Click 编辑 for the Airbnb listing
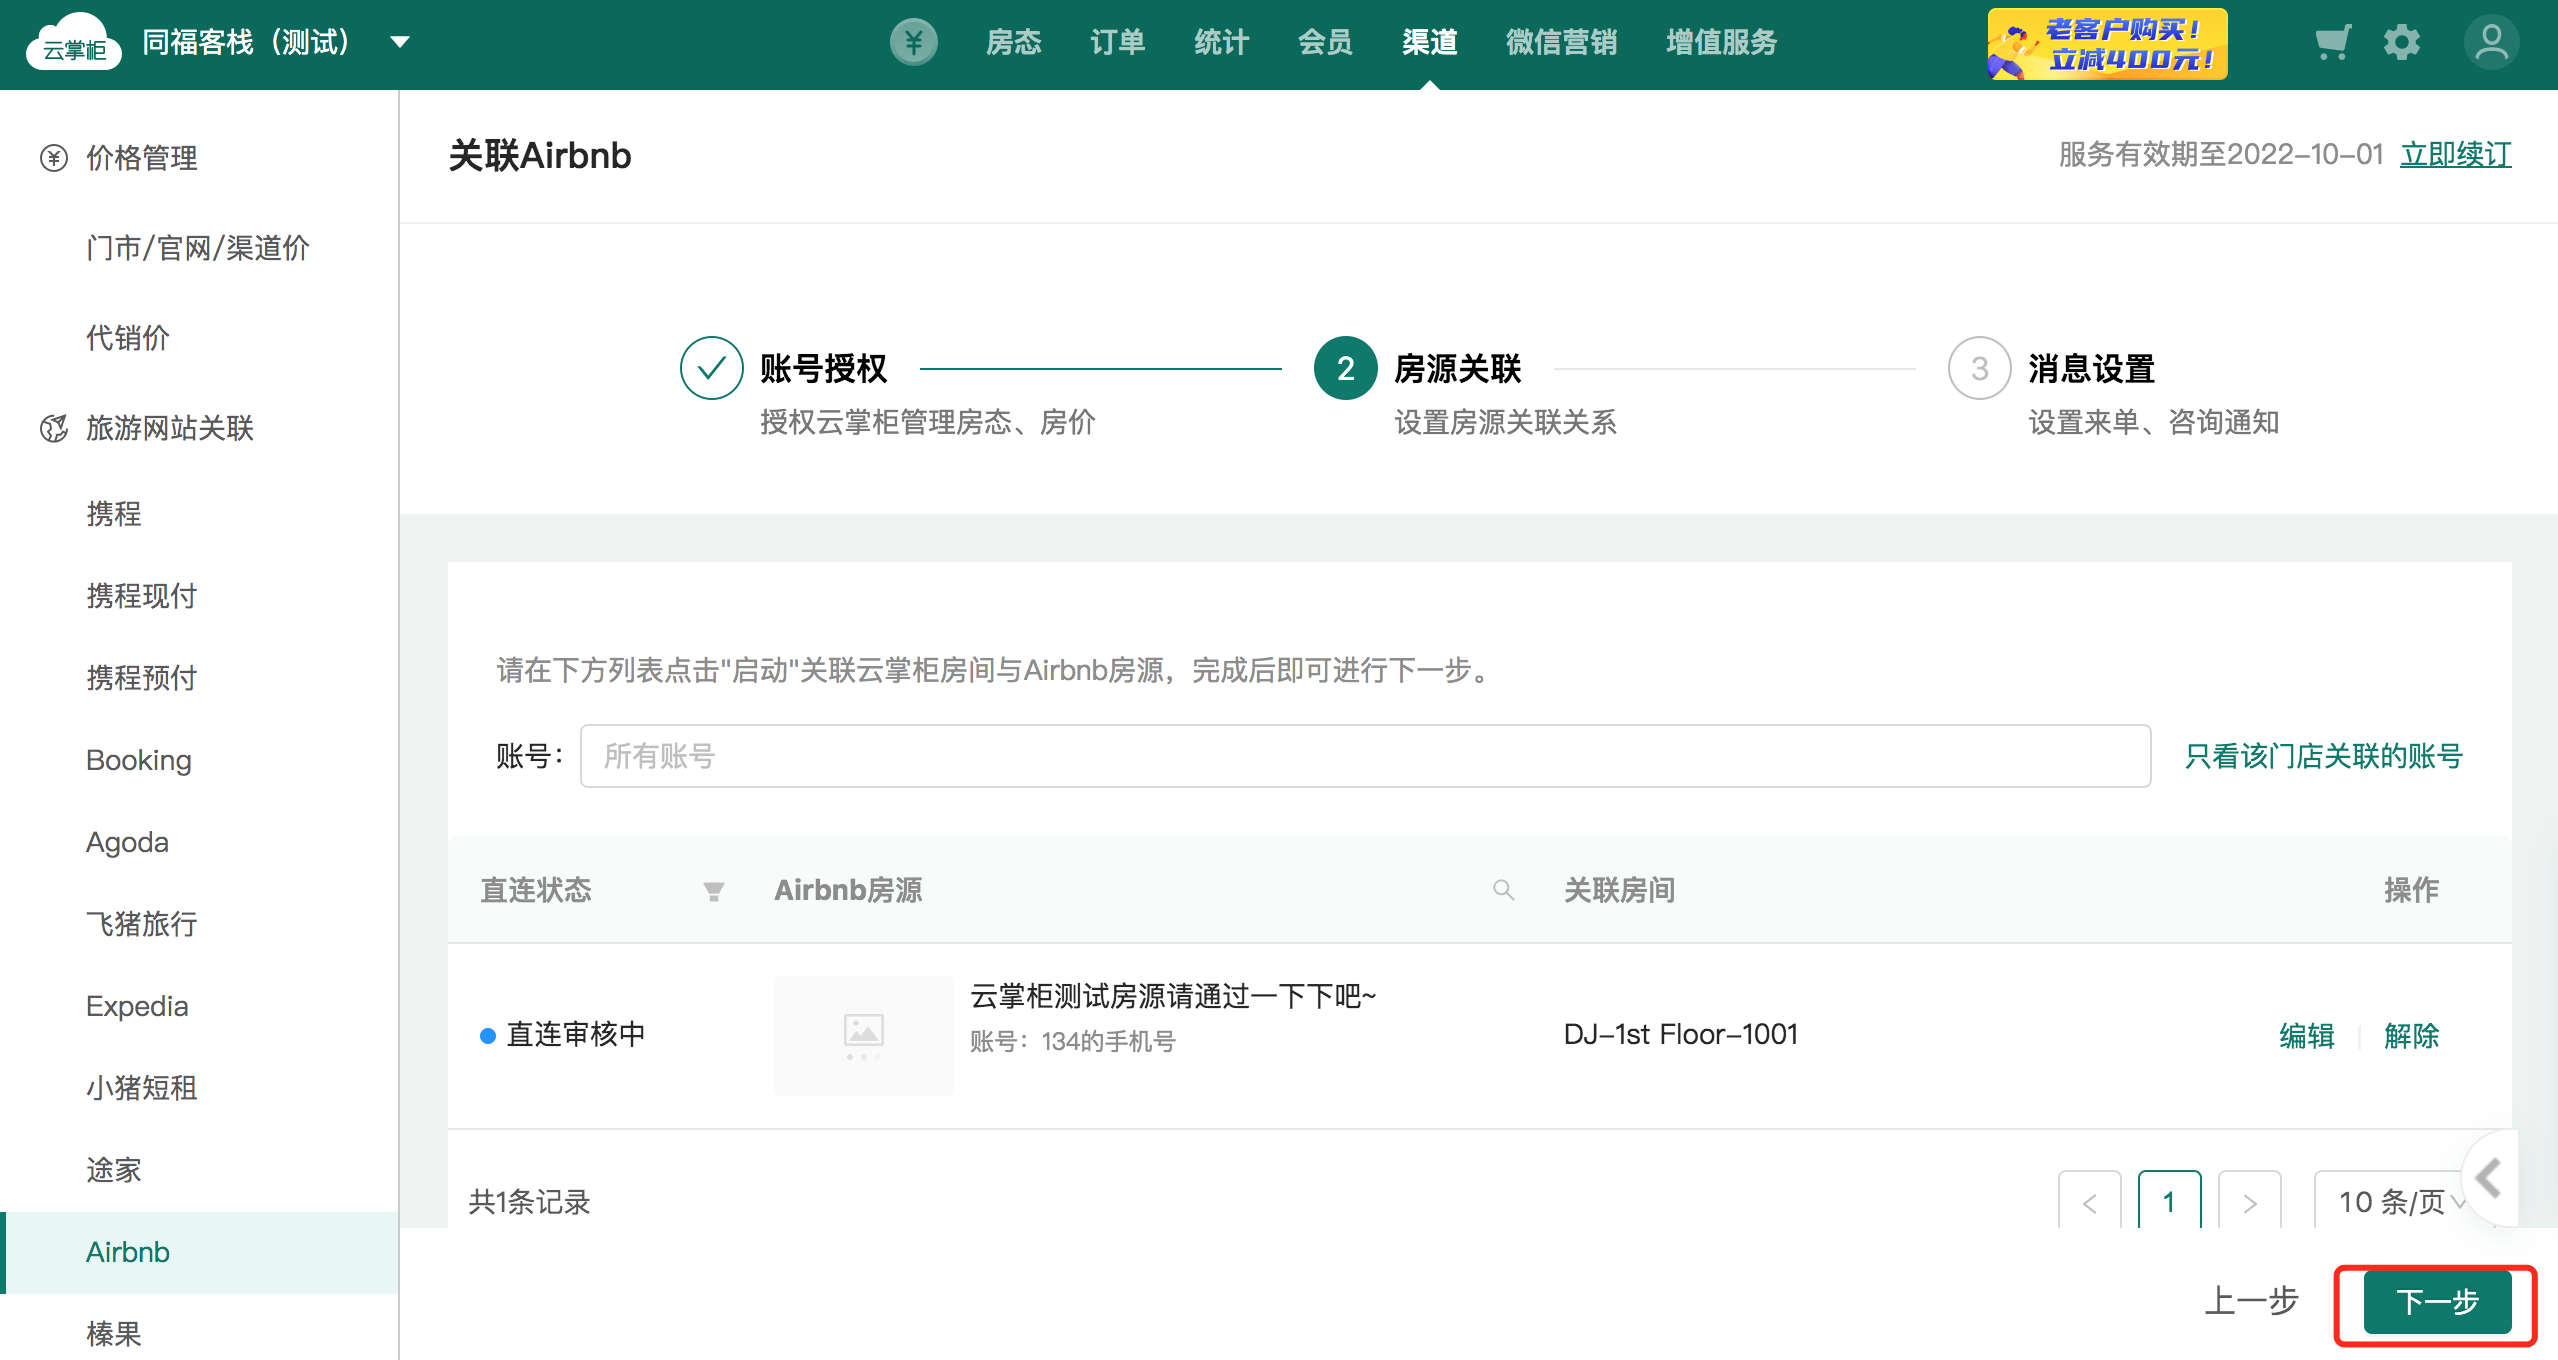This screenshot has height=1360, width=2558. point(2306,1035)
